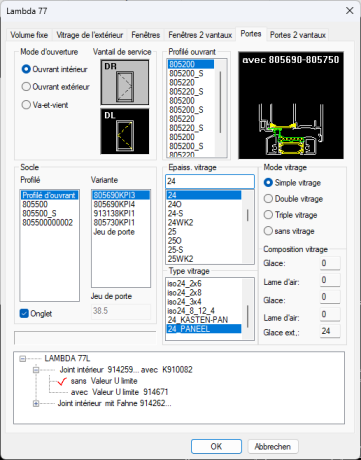
Task: Uncheck the Onglet checkbox
Action: pos(24,314)
